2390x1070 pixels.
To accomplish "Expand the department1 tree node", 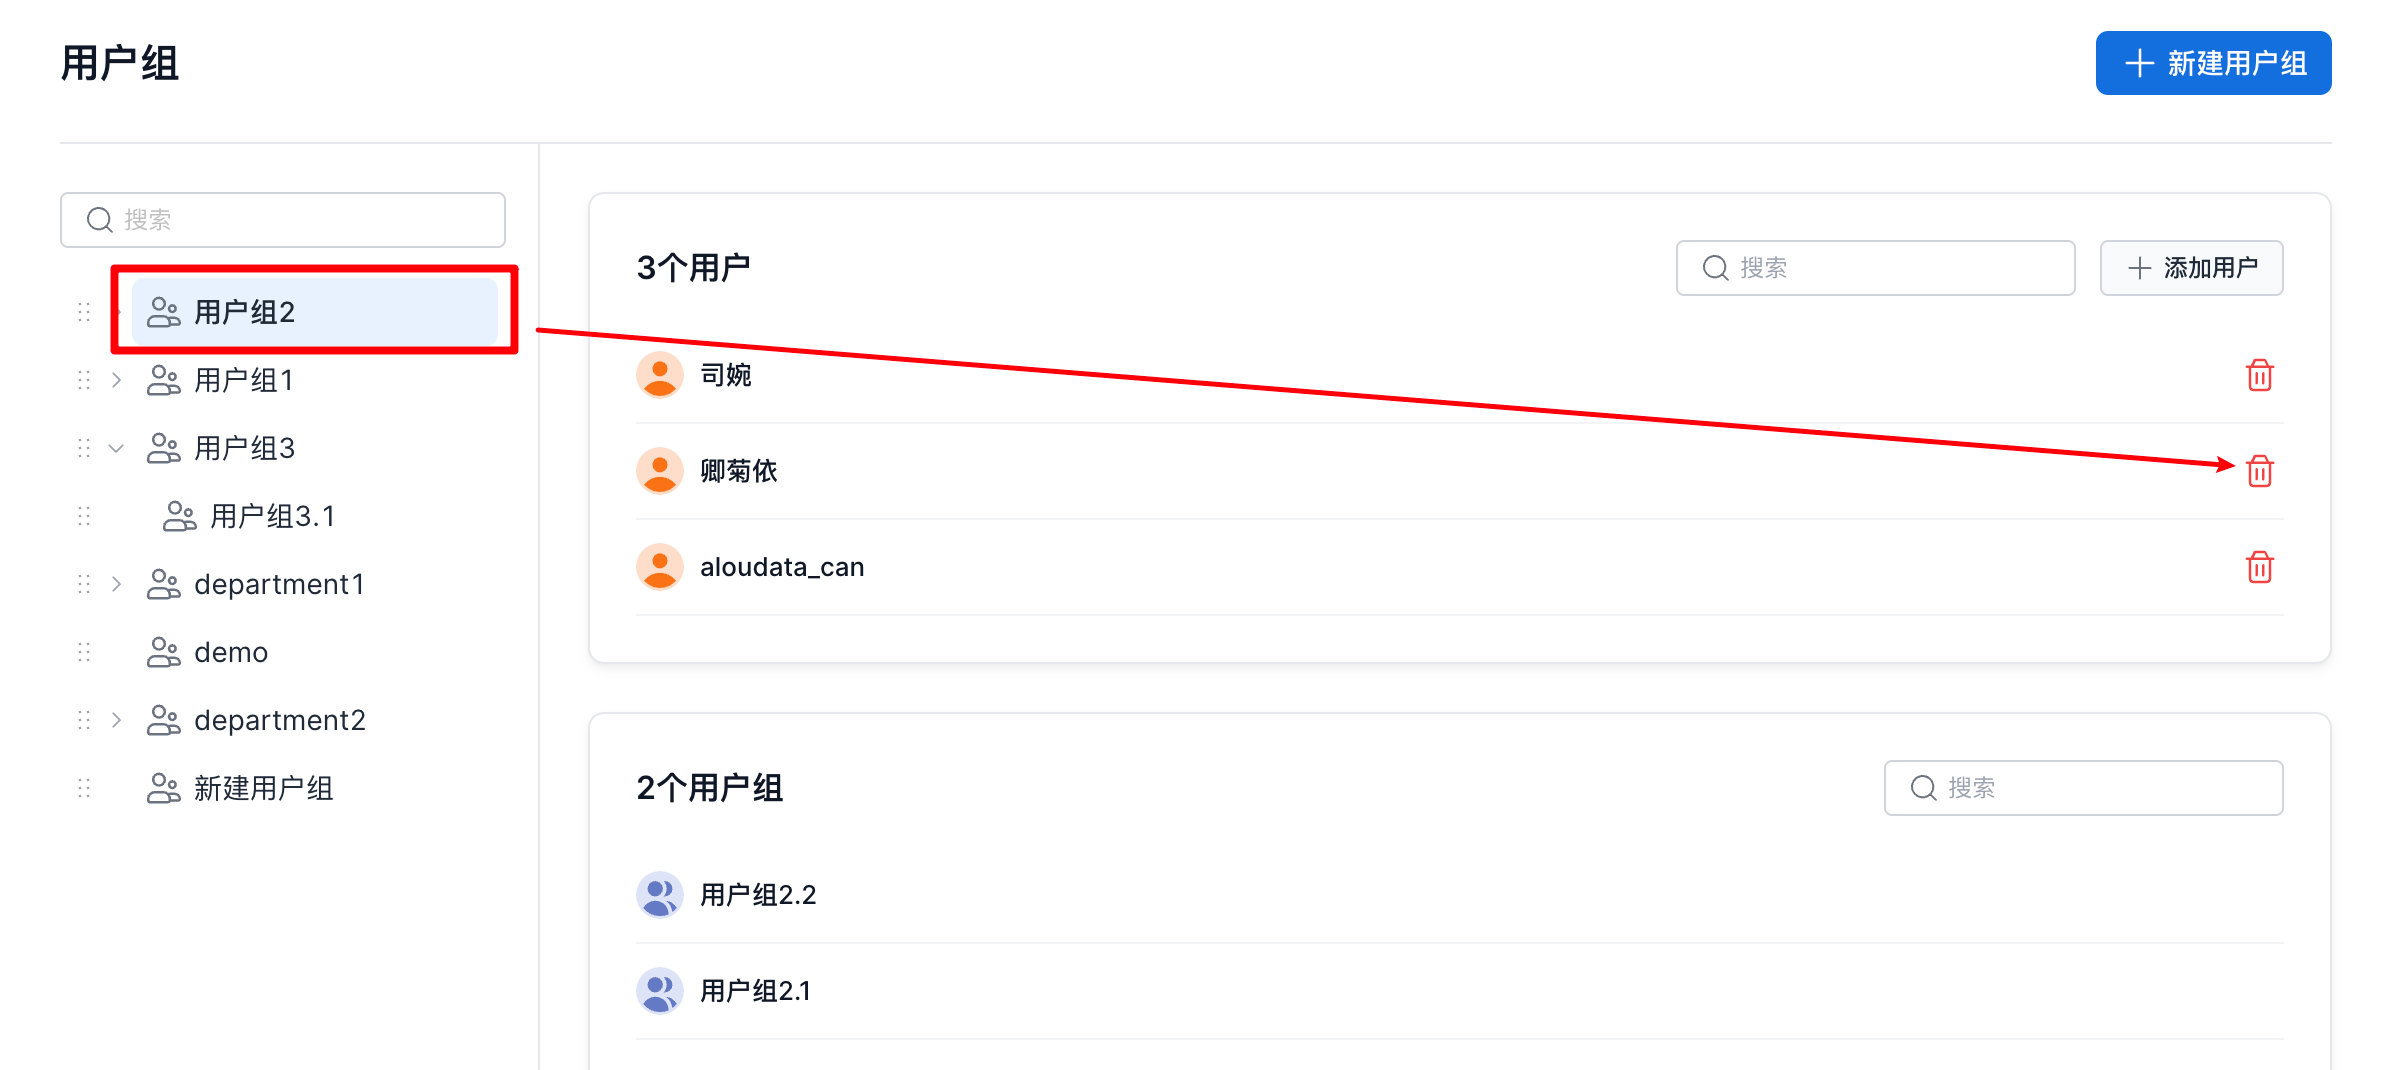I will [x=116, y=584].
